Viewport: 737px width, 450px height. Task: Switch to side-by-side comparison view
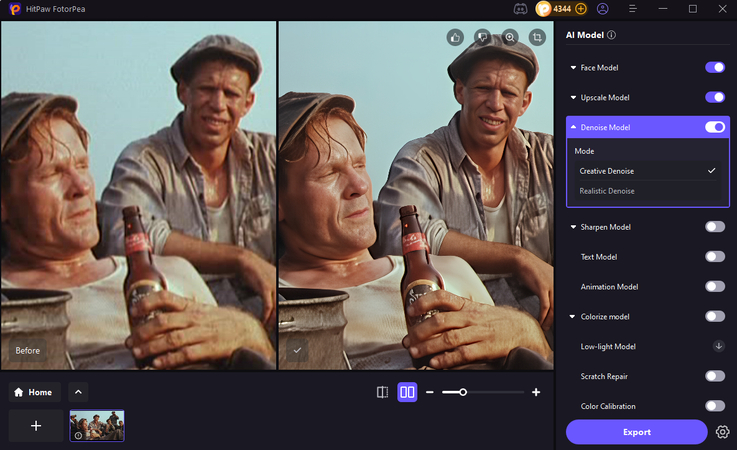pos(408,392)
